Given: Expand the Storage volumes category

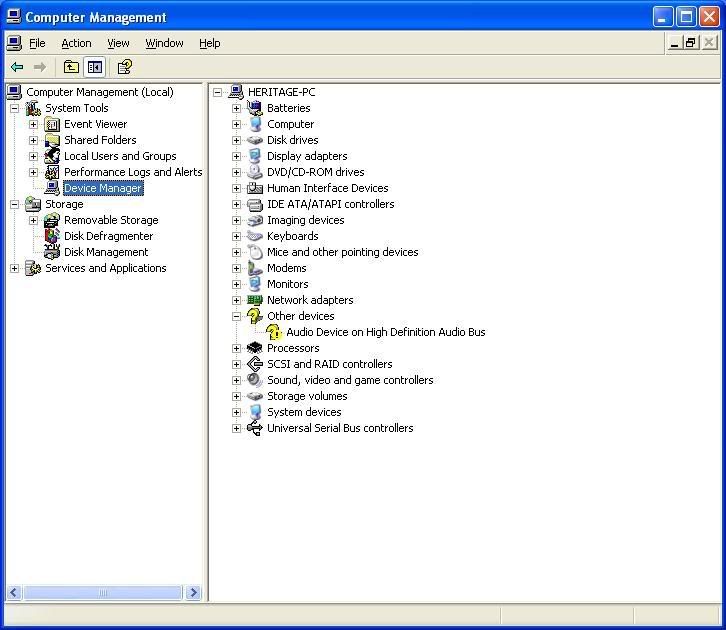Looking at the screenshot, I should 236,396.
